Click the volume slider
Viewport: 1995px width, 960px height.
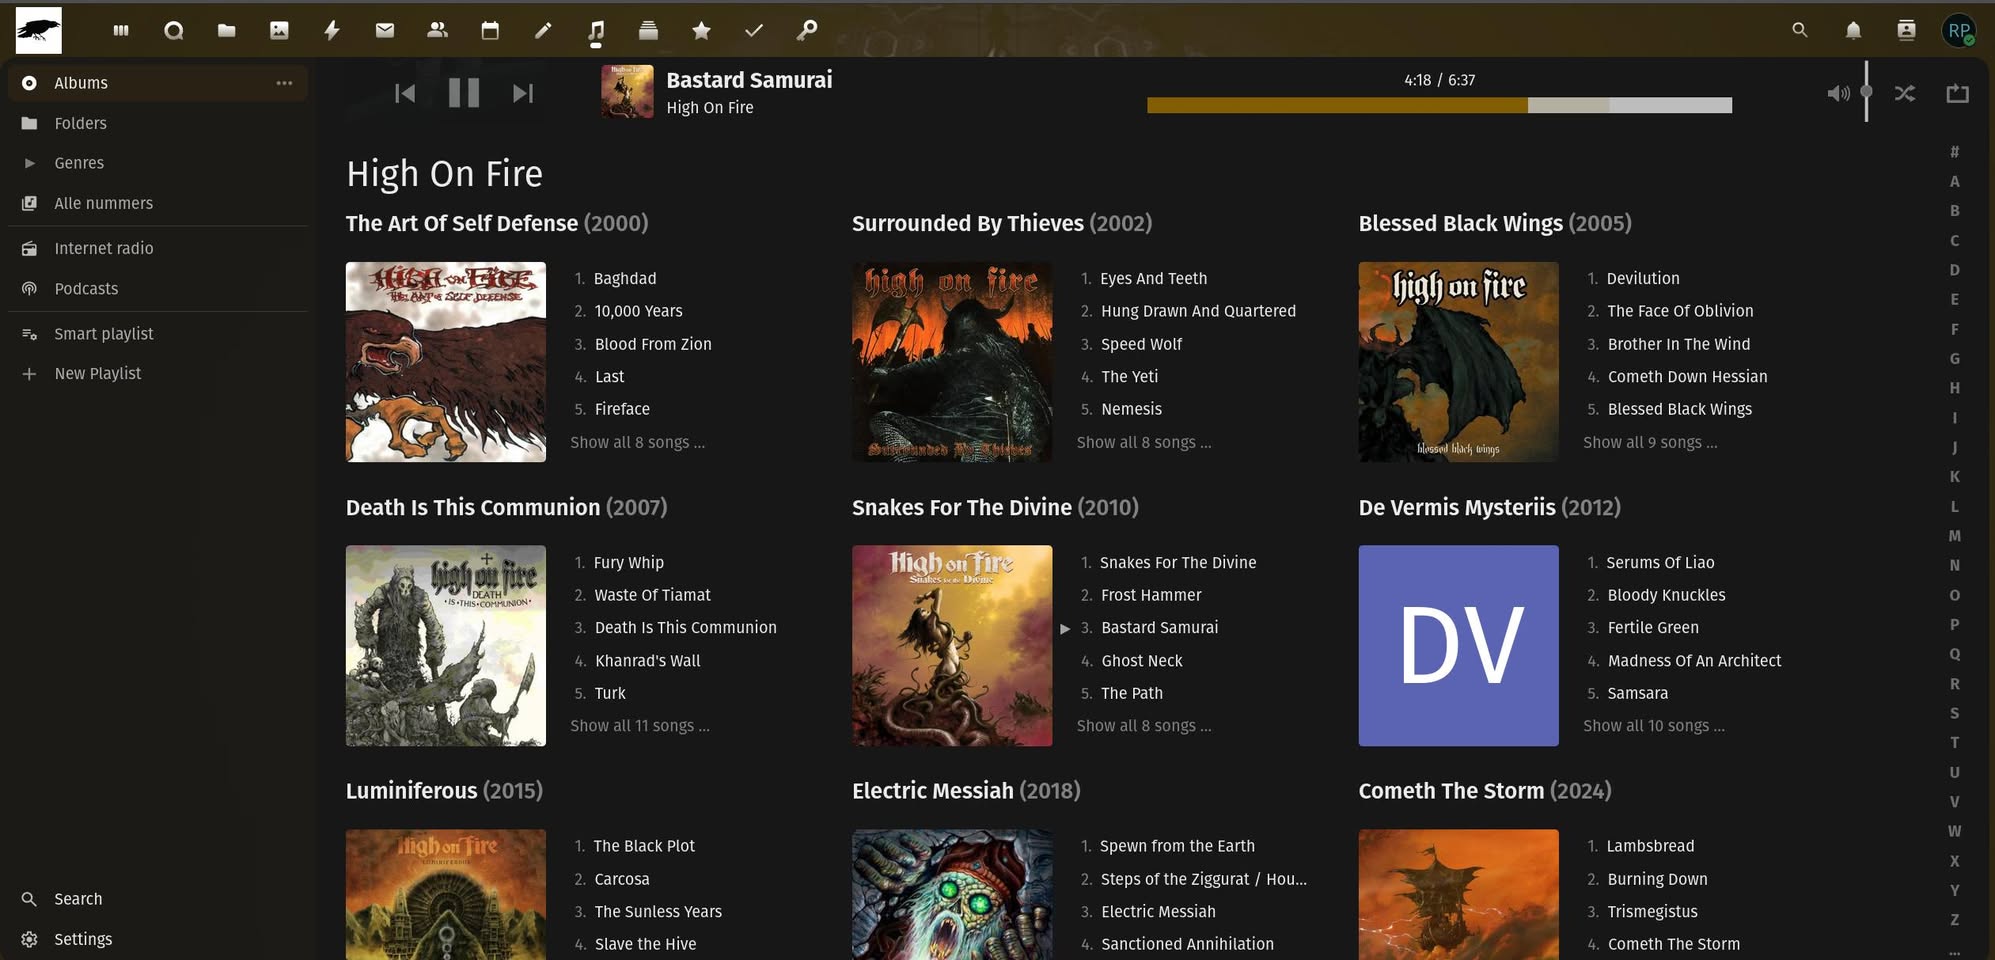click(1866, 92)
